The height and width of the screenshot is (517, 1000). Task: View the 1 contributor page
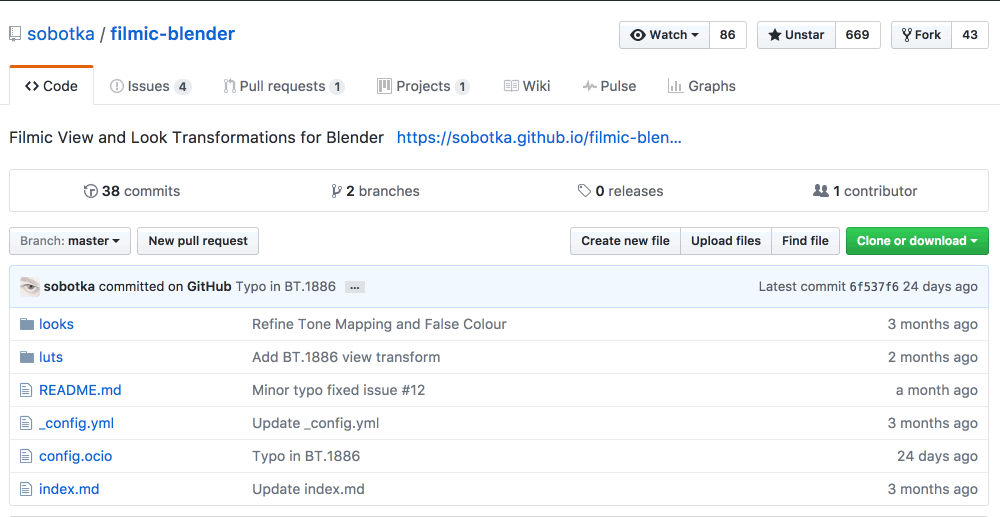865,191
